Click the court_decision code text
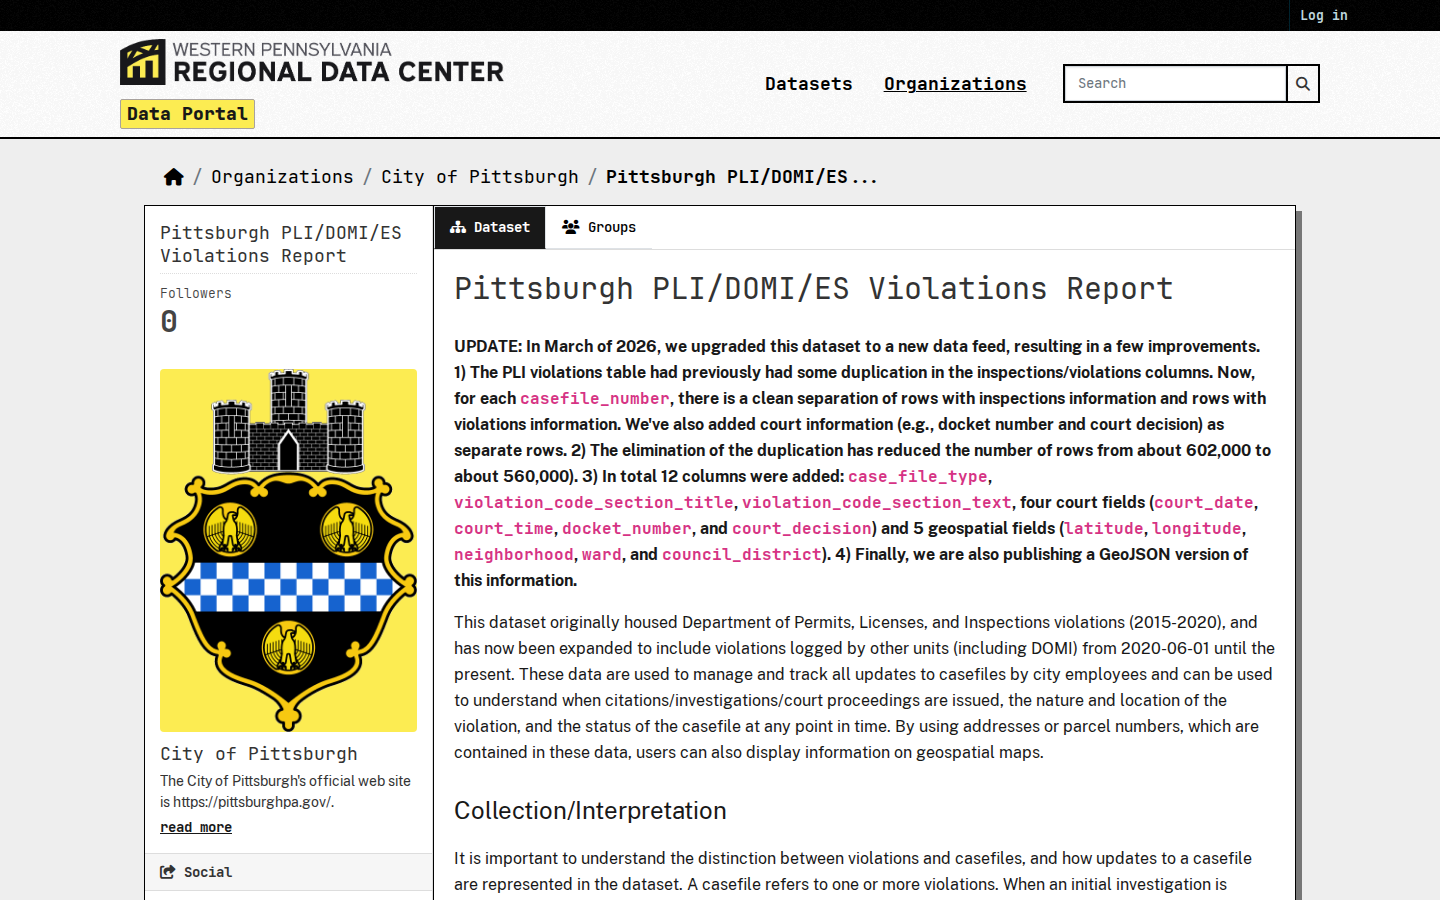Image resolution: width=1440 pixels, height=900 pixels. tap(802, 528)
